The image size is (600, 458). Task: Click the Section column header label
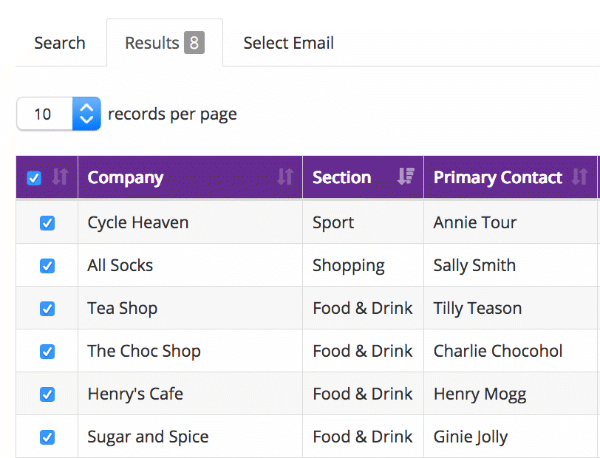tap(342, 178)
